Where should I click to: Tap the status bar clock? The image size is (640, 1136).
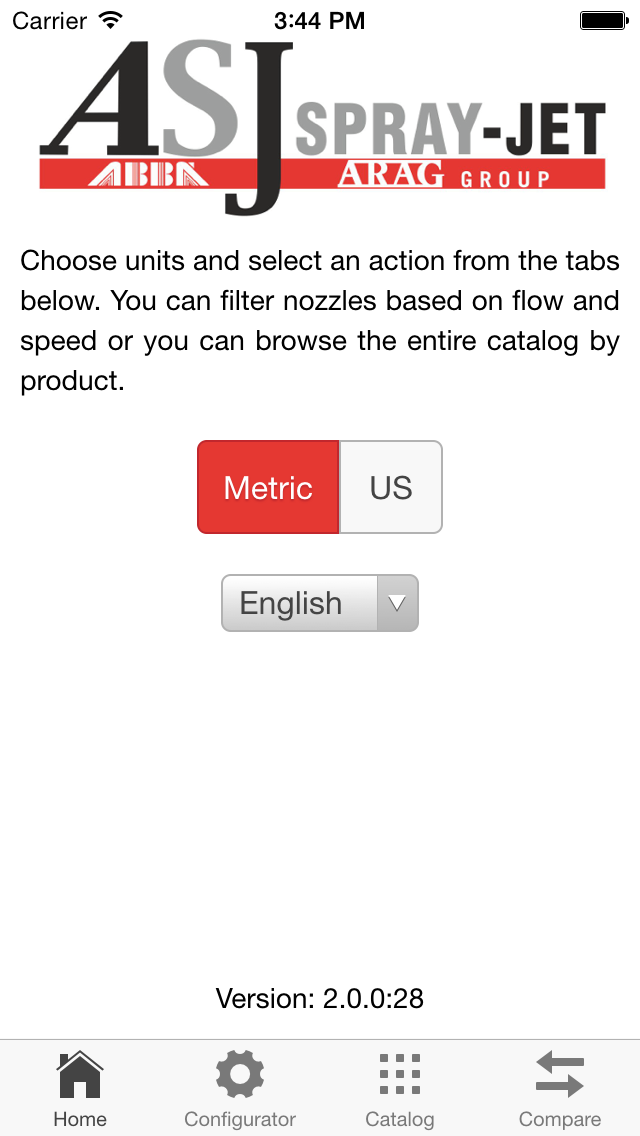pyautogui.click(x=320, y=21)
